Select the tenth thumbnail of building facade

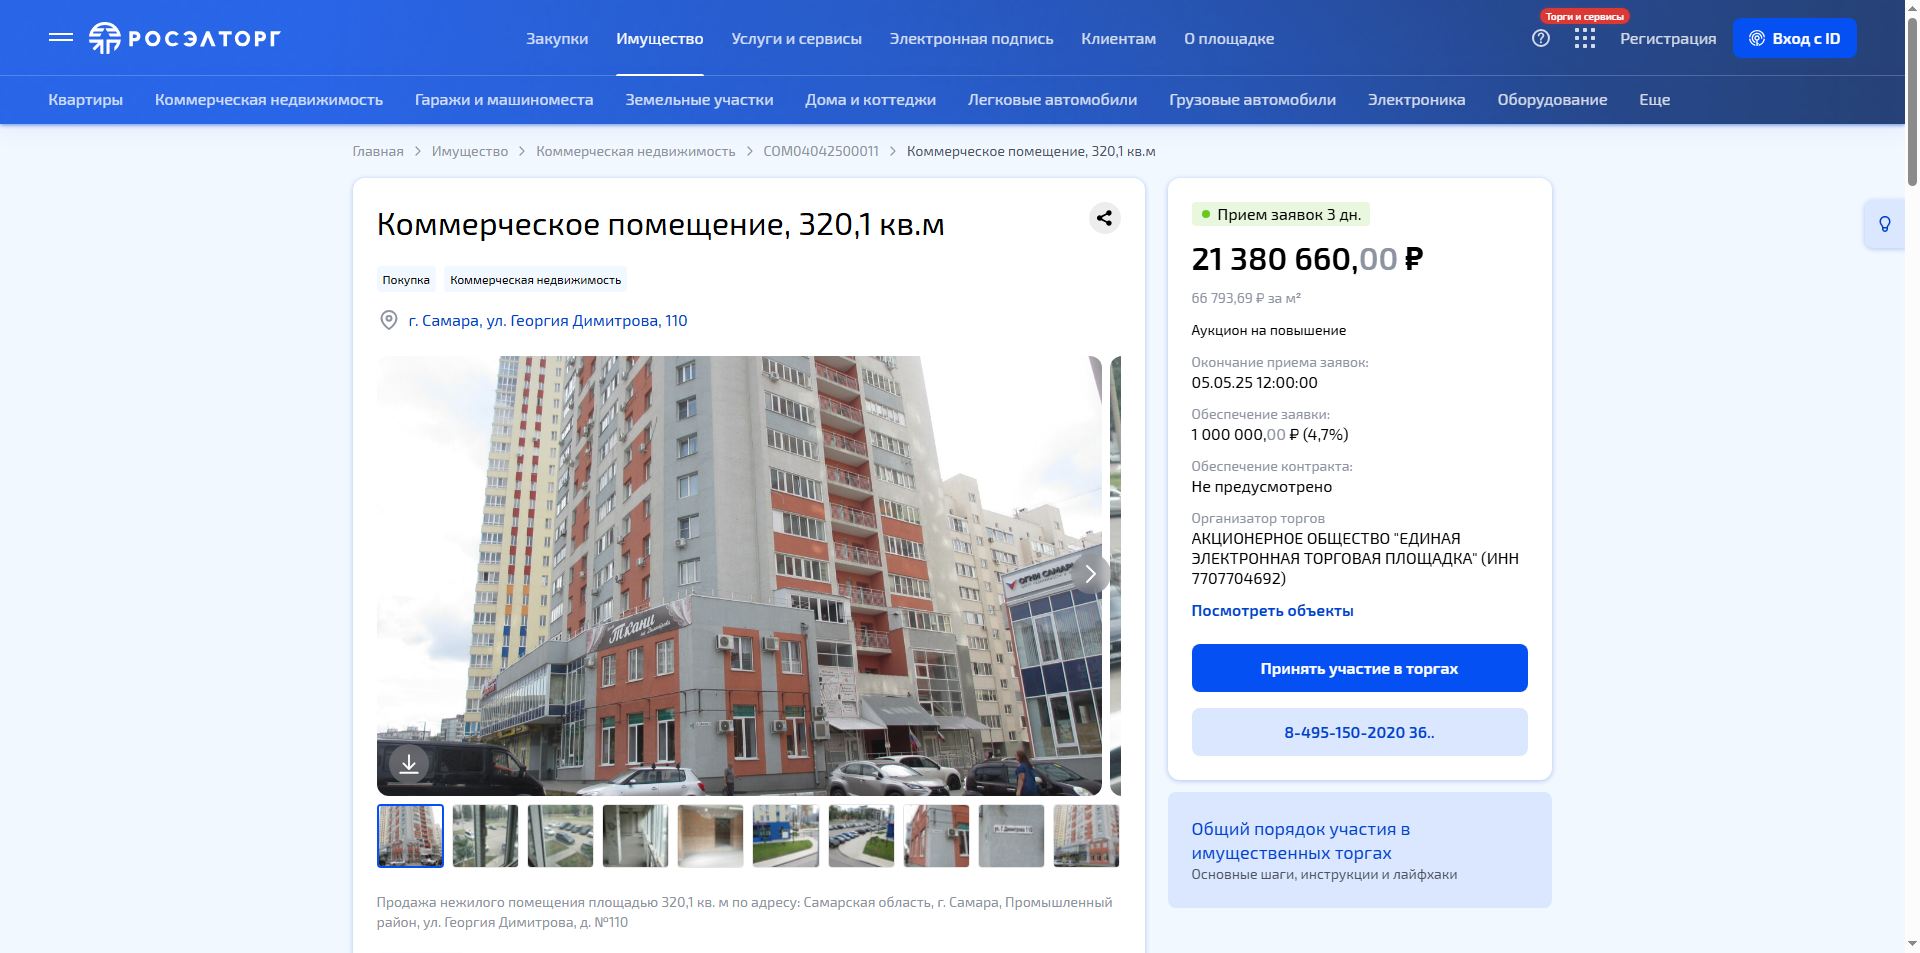tap(1086, 836)
